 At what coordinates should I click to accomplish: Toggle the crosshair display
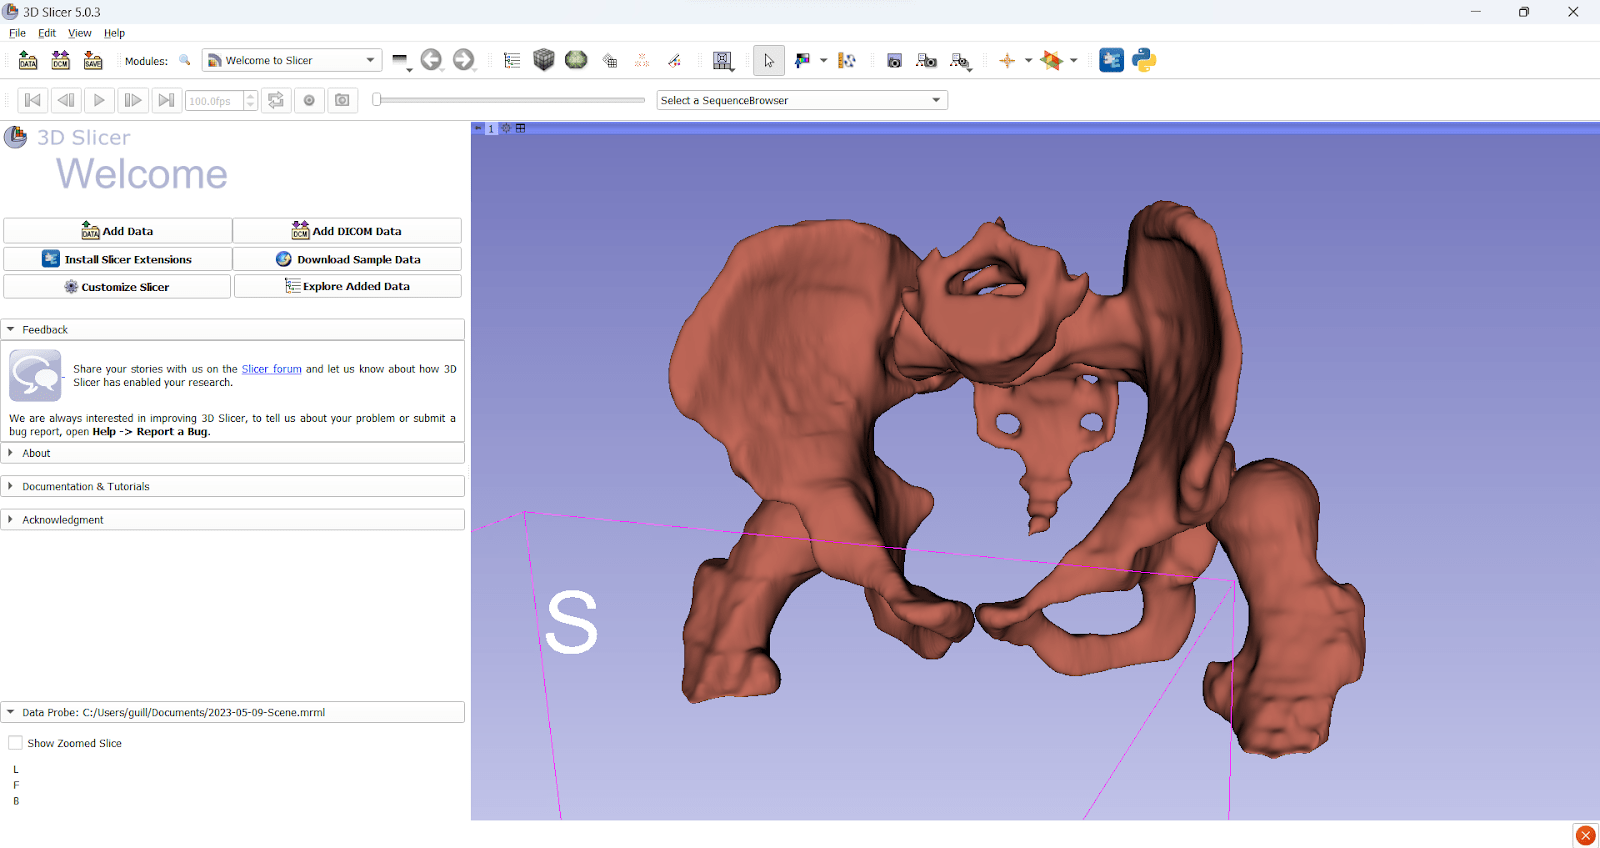coord(1007,61)
